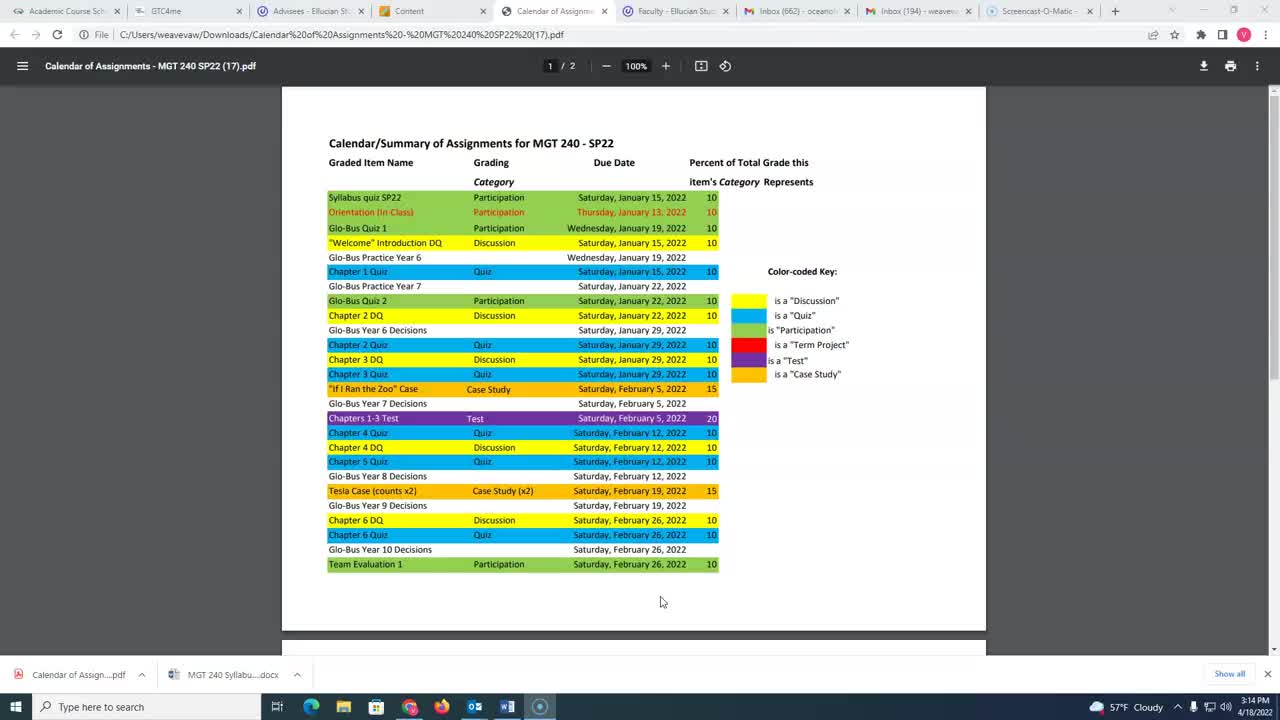
Task: Reload the page in Chrome
Action: pyautogui.click(x=57, y=35)
